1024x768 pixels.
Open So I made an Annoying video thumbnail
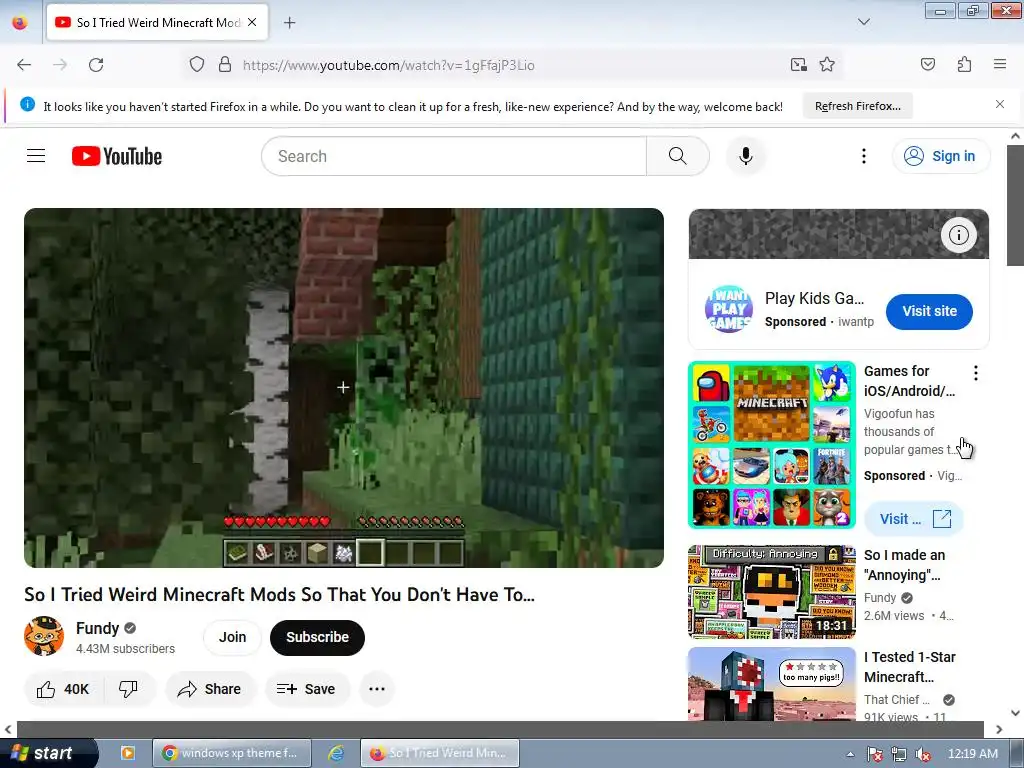pos(772,592)
